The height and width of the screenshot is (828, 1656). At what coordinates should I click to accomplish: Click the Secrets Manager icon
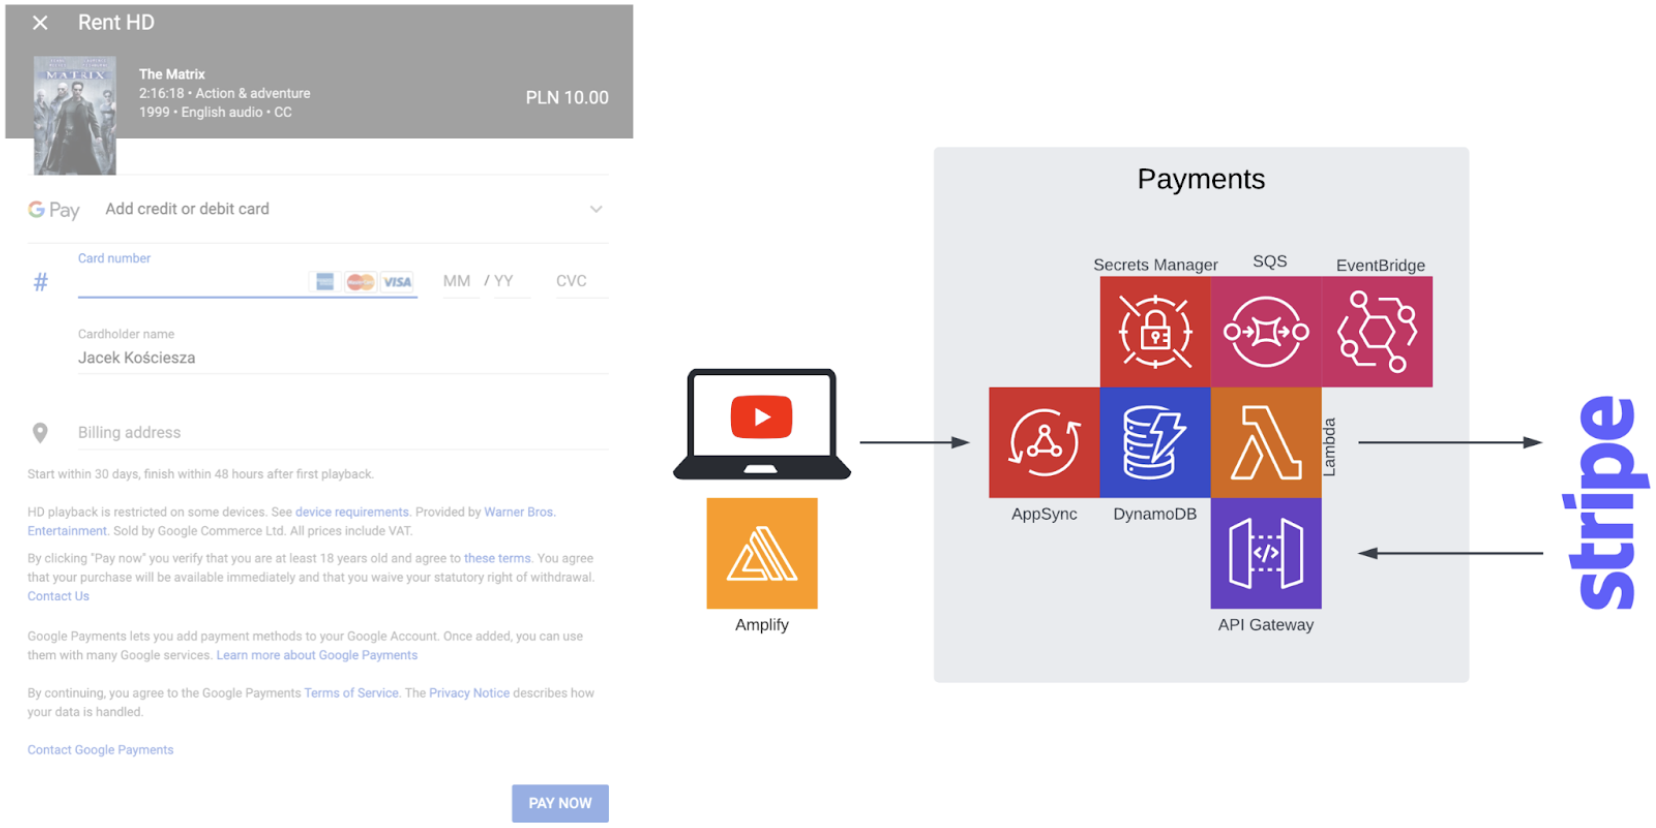point(1155,332)
